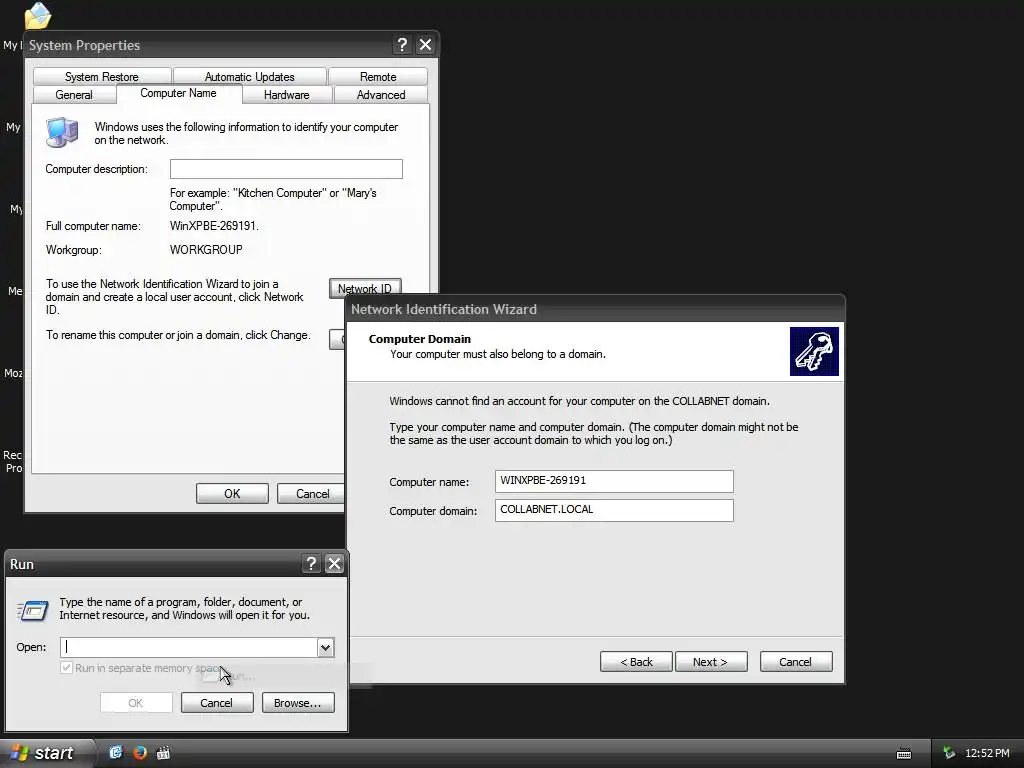Open the System Restore tab
Screen dimensions: 1024x768
coord(102,76)
